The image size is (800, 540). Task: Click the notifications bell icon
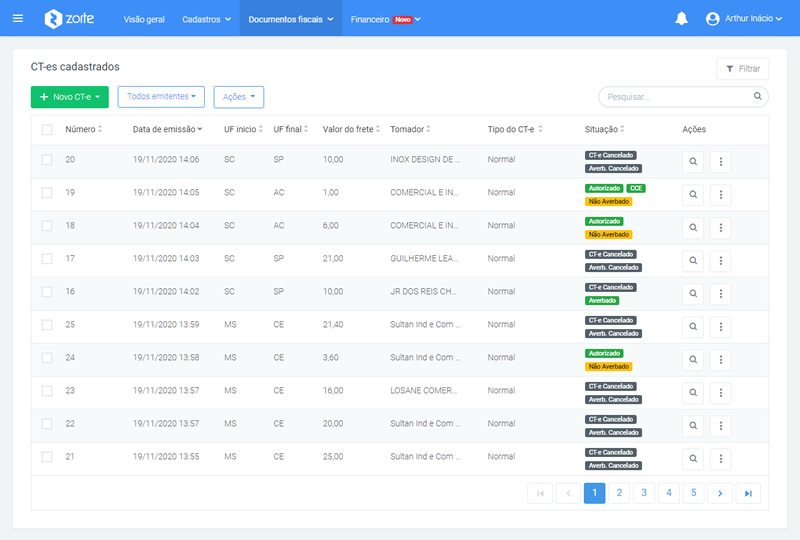click(x=681, y=19)
